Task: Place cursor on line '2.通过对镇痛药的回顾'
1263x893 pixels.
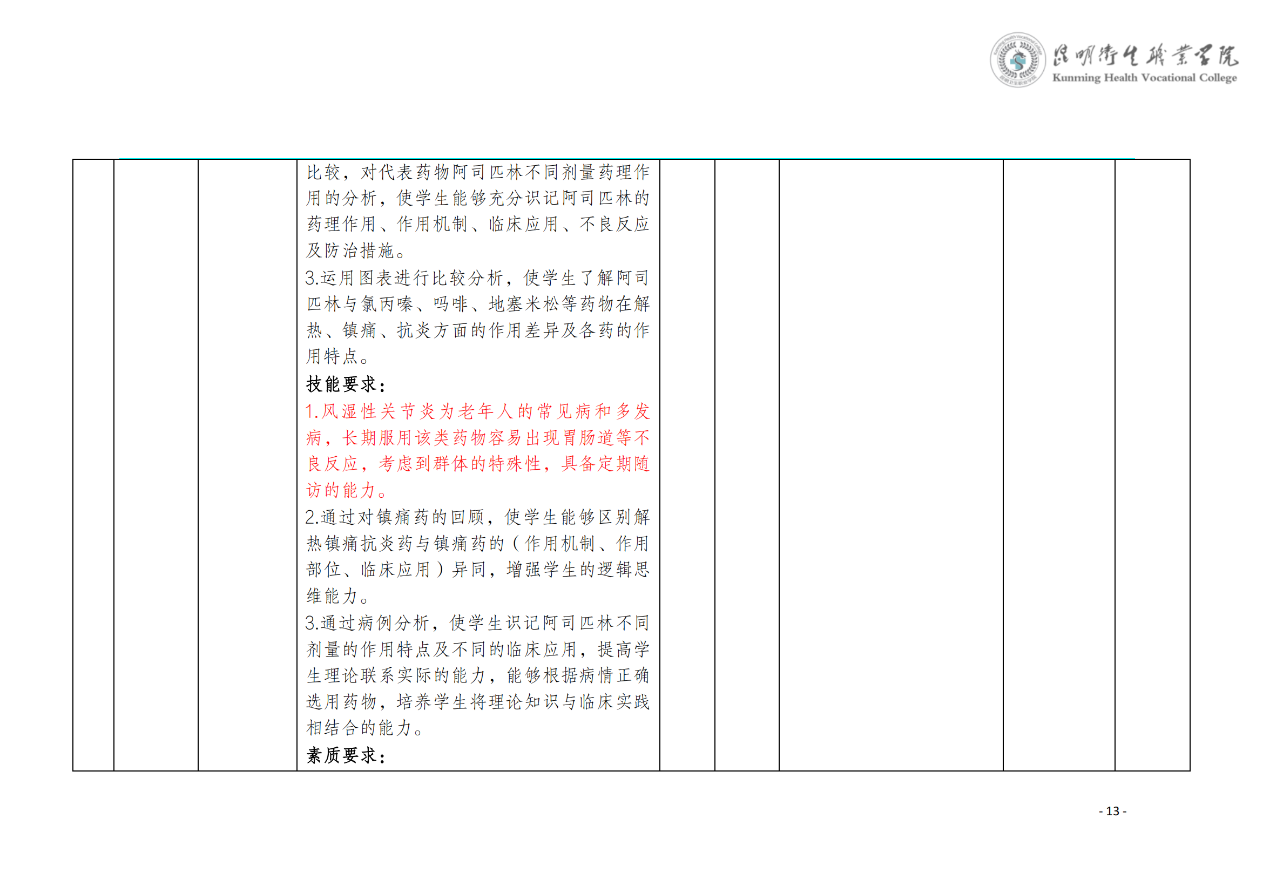Action: (478, 517)
